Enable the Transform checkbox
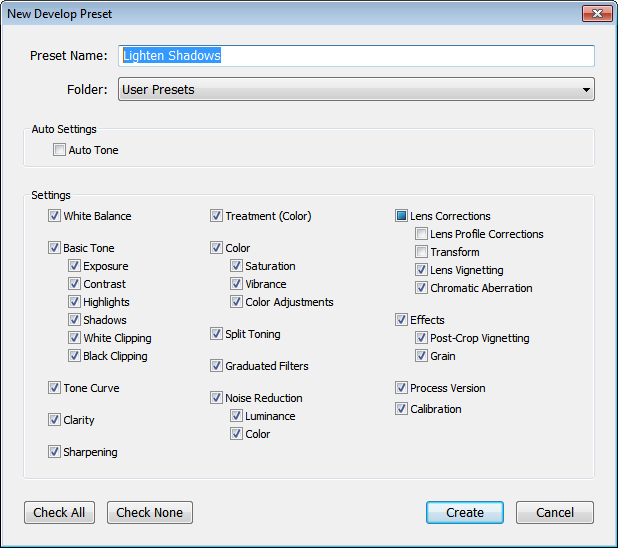This screenshot has height=548, width=618. click(x=421, y=252)
